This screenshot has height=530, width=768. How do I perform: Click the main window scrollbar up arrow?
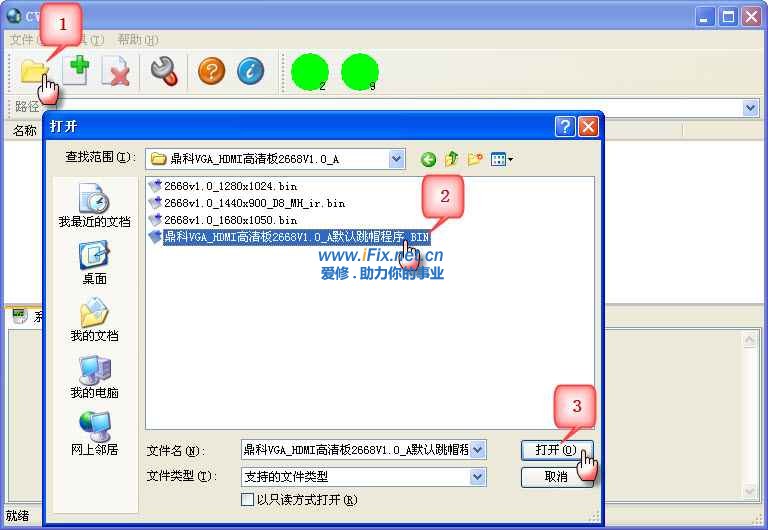[x=750, y=339]
